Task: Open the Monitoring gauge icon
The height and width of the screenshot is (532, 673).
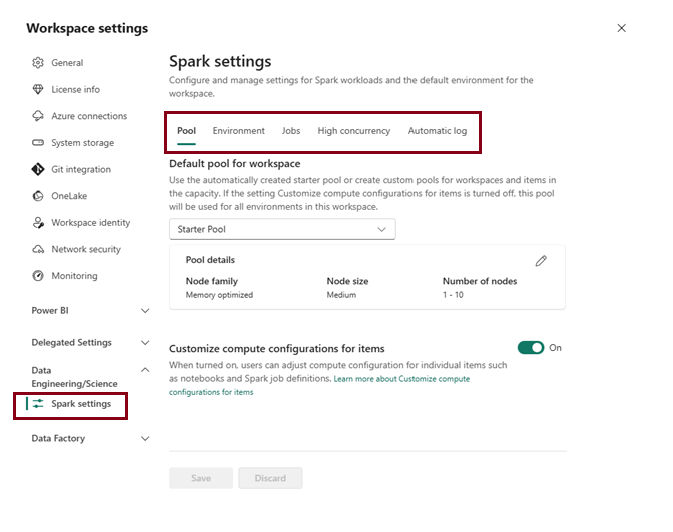Action: point(38,276)
